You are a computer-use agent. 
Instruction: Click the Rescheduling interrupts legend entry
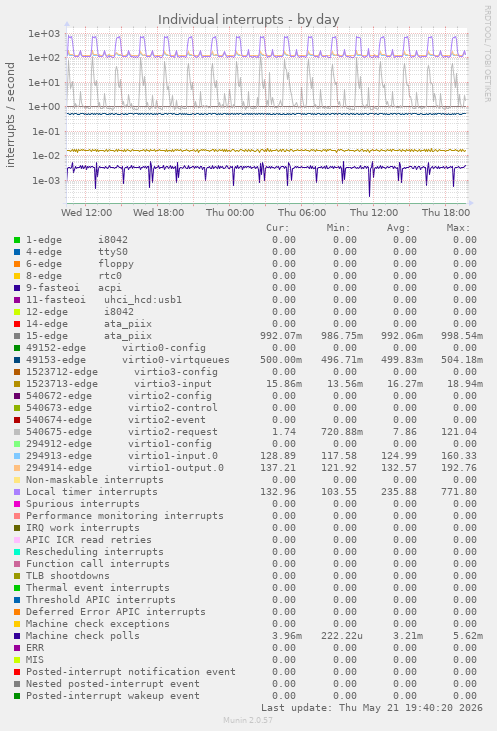tap(95, 552)
